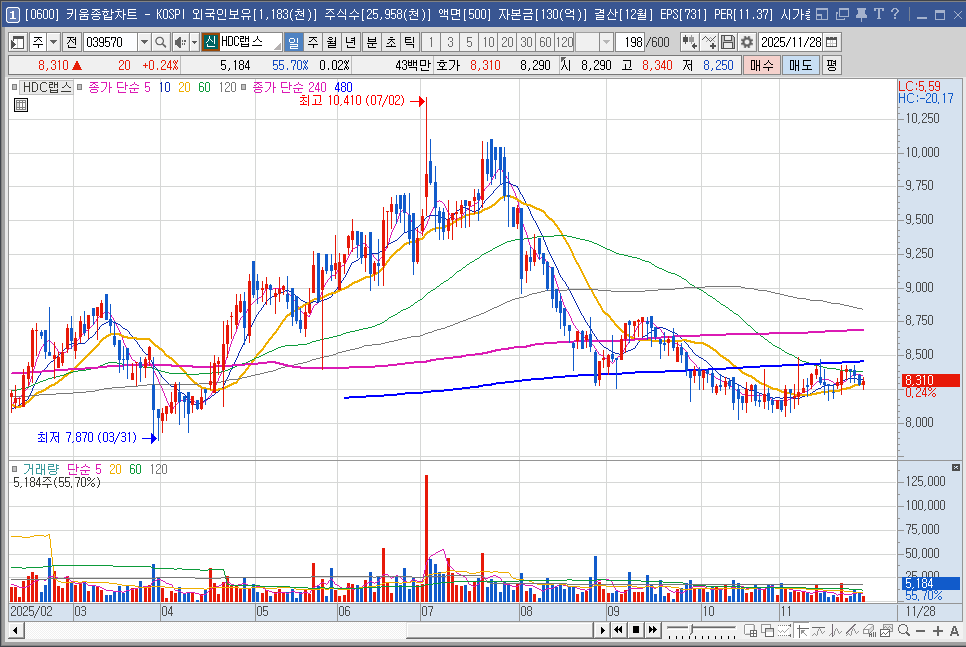The image size is (966, 647).
Task: Click the add indicator line icon
Action: click(709, 42)
